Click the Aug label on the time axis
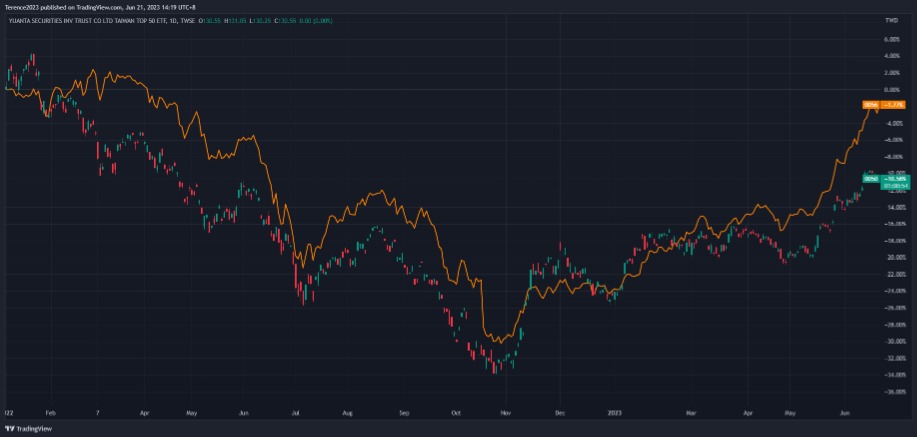 point(348,412)
